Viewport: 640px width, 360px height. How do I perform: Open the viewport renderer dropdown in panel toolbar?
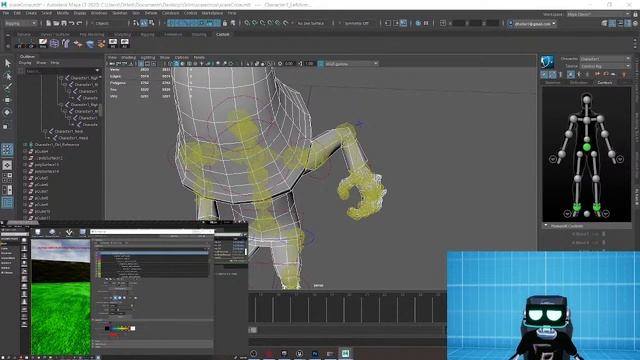[351, 64]
